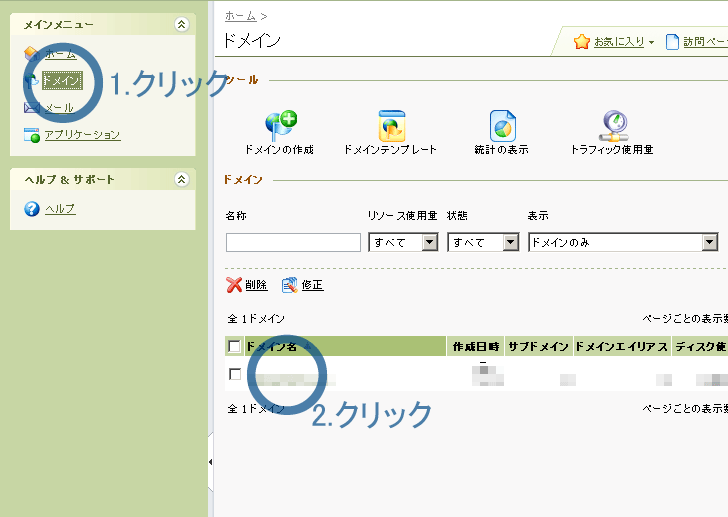Open the ドメインテンプレート icon
The image size is (728, 517).
click(x=392, y=125)
